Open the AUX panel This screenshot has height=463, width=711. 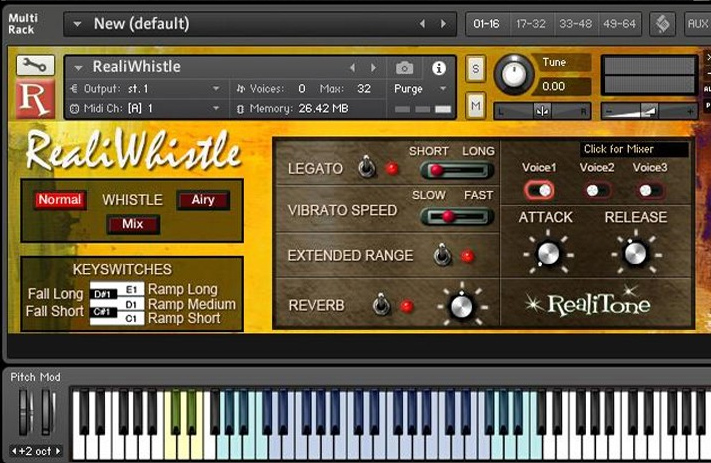[x=697, y=24]
